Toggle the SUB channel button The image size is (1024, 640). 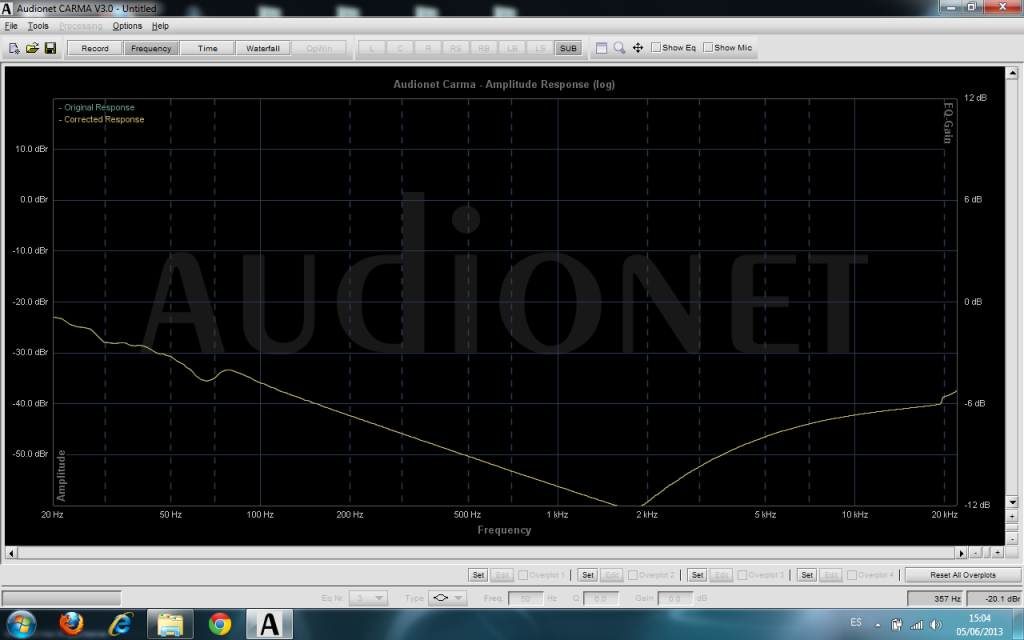[x=568, y=48]
